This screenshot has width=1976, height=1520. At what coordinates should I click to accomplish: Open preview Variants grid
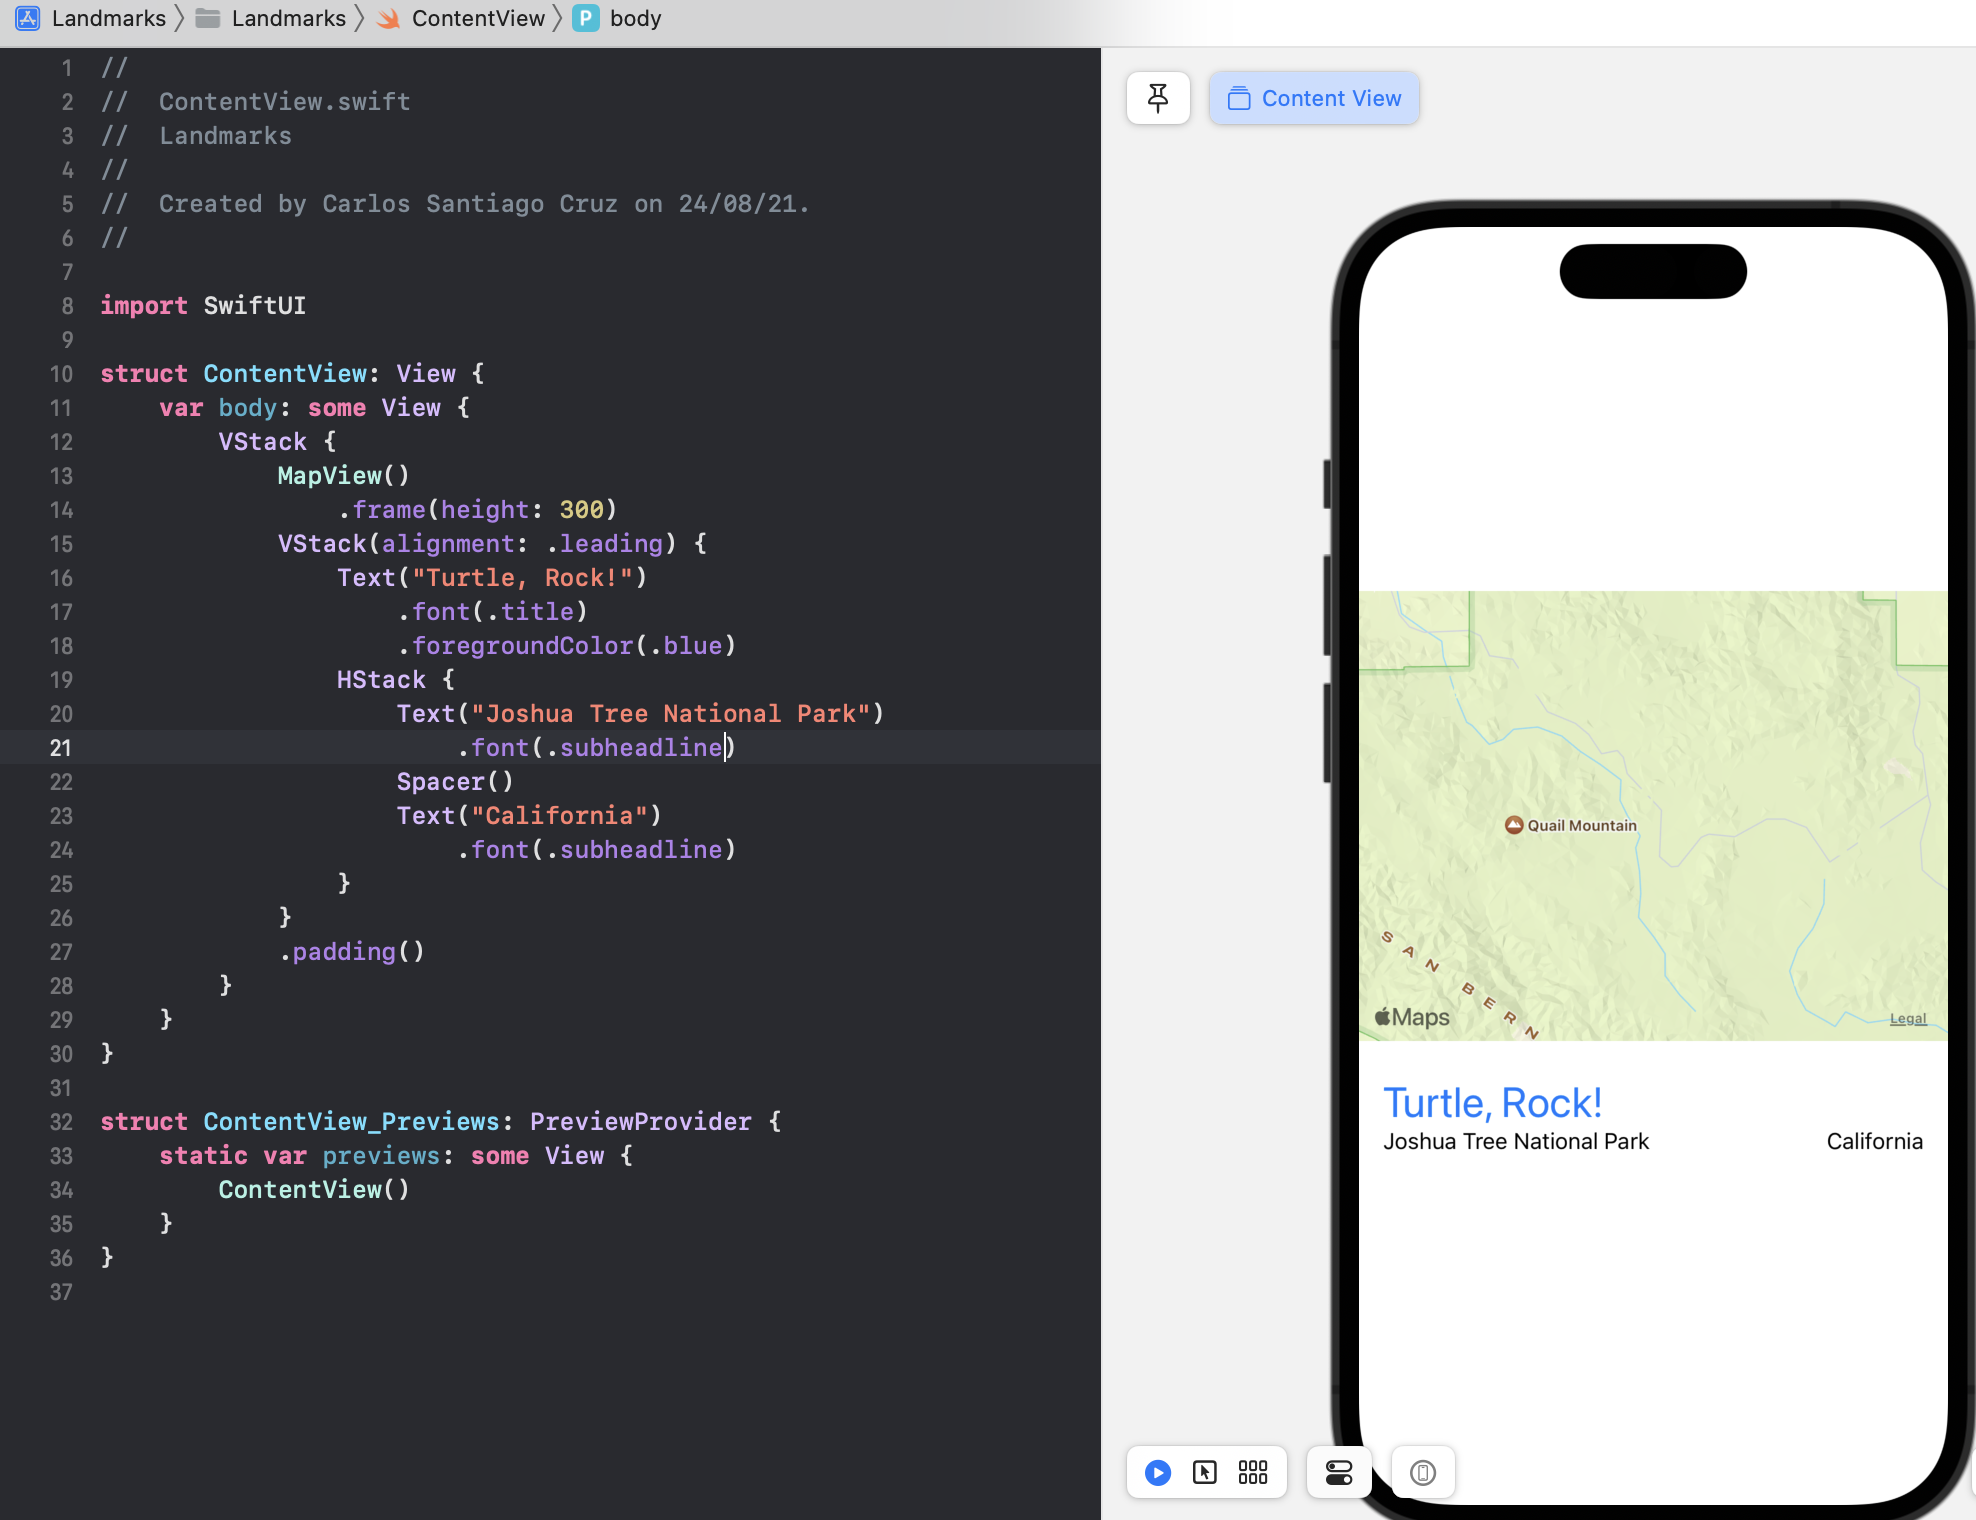pos(1253,1472)
